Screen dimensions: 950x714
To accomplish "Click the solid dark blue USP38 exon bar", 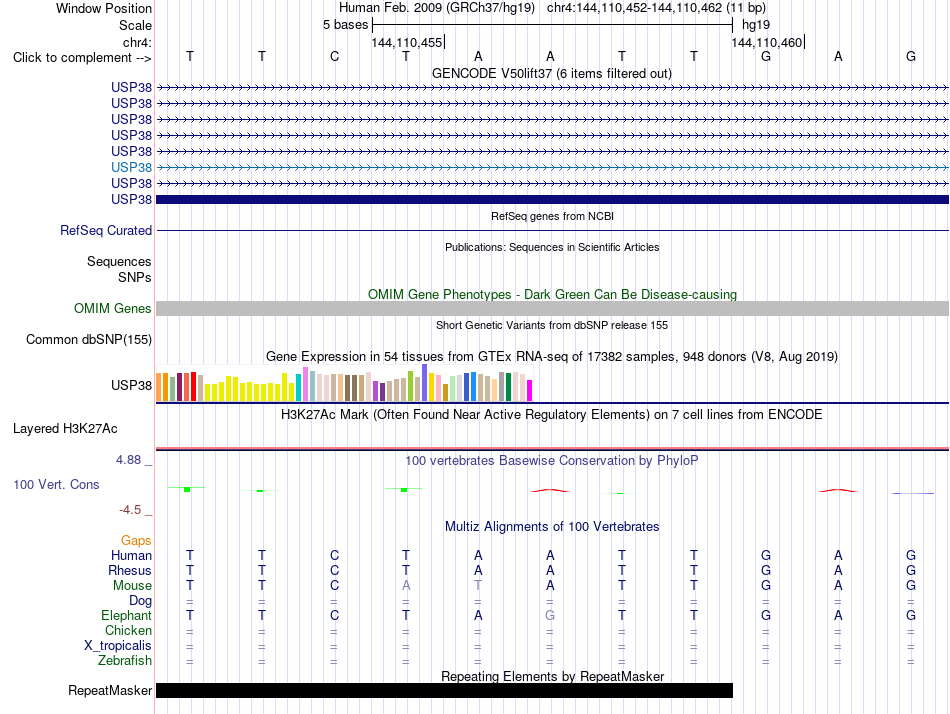I will tap(552, 199).
